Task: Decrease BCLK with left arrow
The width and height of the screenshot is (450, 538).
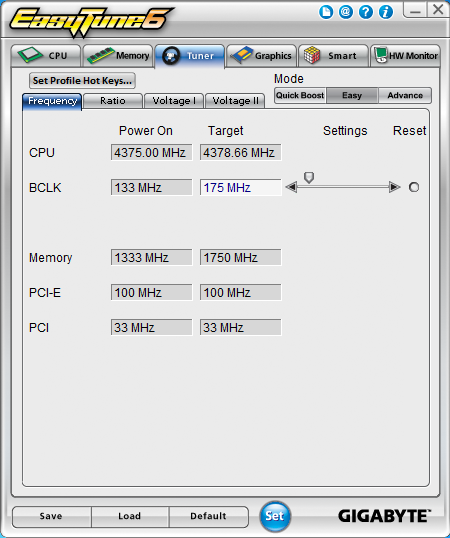Action: 291,187
